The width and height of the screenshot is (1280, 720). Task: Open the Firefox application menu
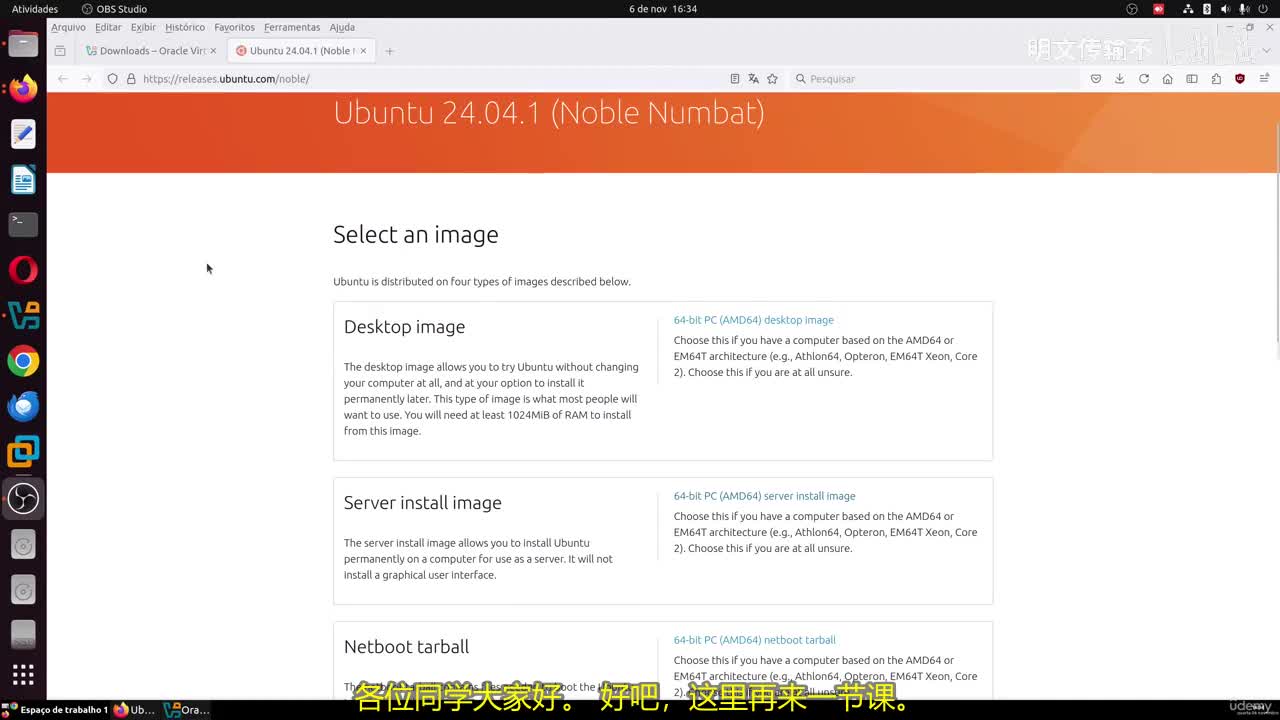point(1265,79)
